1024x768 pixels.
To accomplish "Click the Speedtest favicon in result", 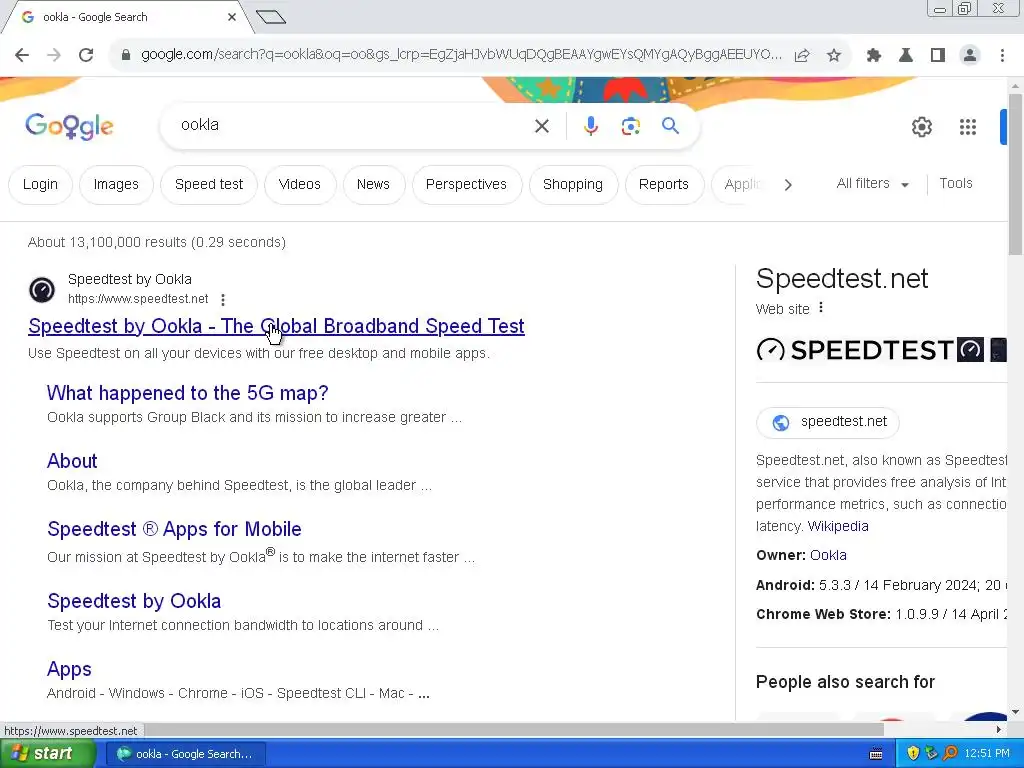I will (x=42, y=289).
